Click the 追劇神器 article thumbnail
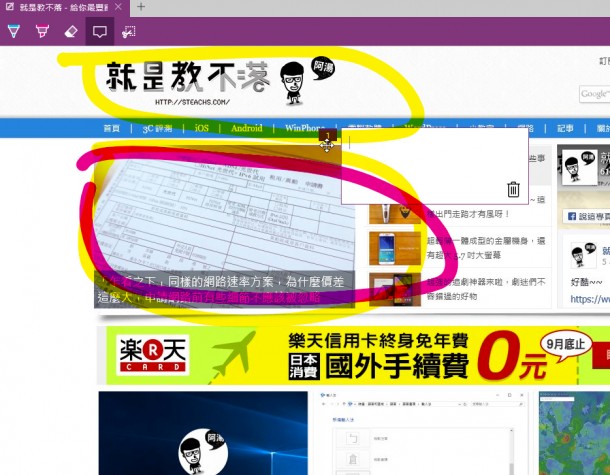The height and width of the screenshot is (475, 610). pos(395,289)
